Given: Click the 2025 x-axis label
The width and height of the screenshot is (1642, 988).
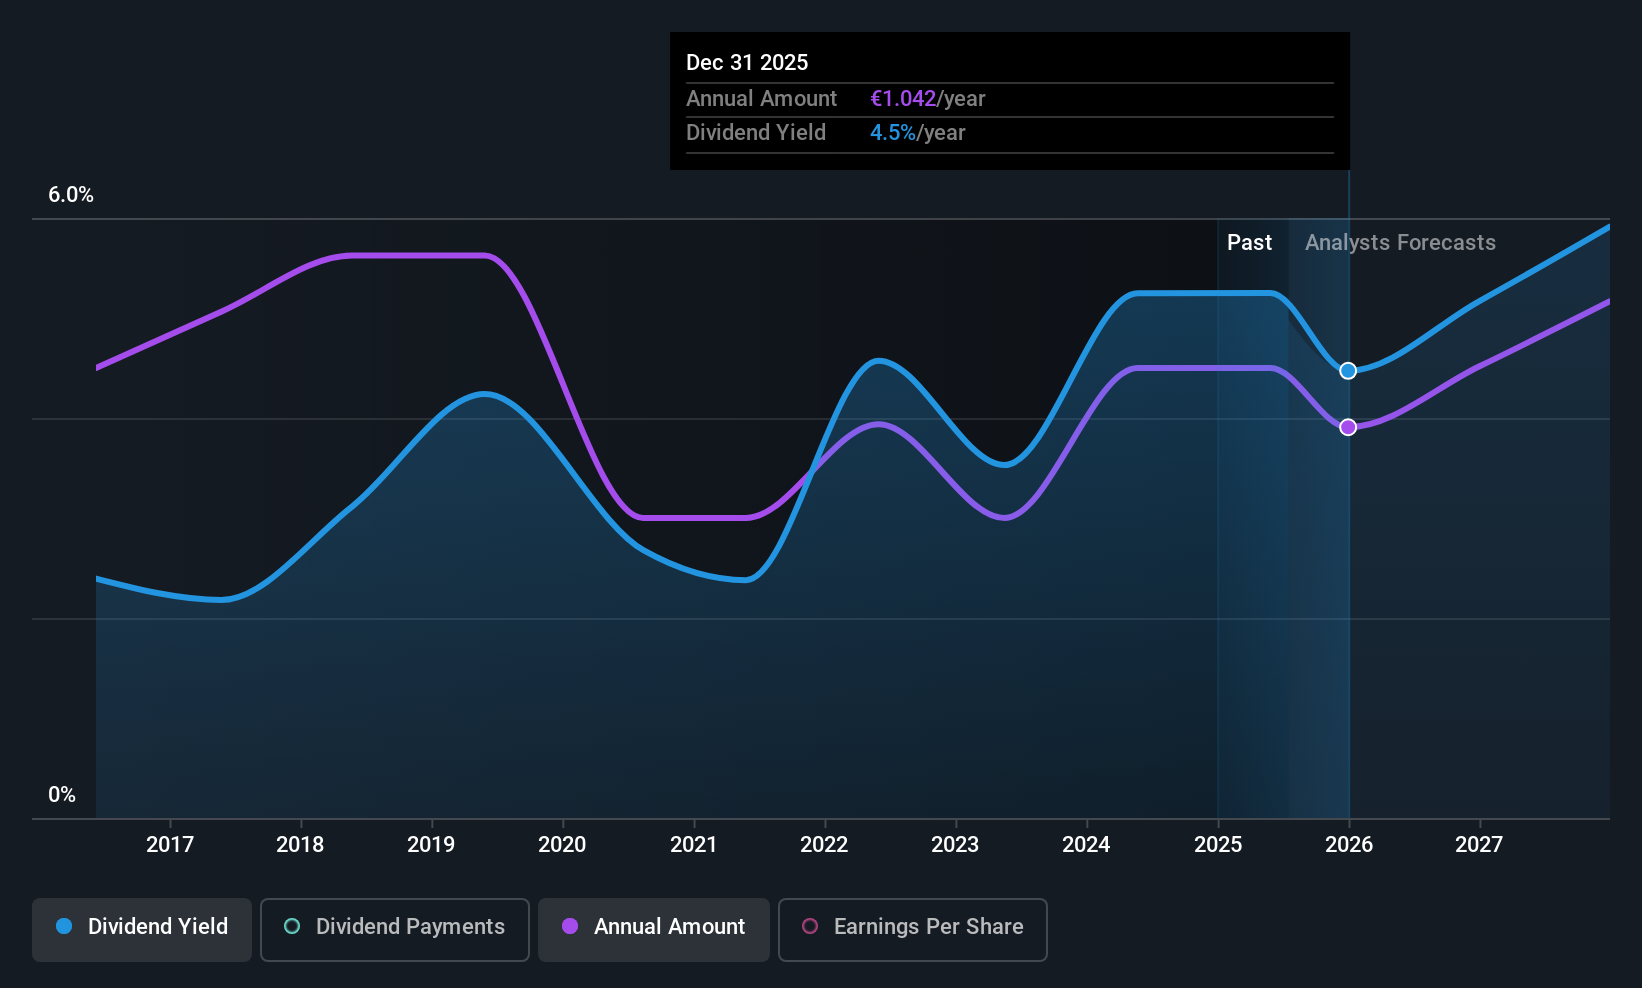Looking at the screenshot, I should [1218, 844].
